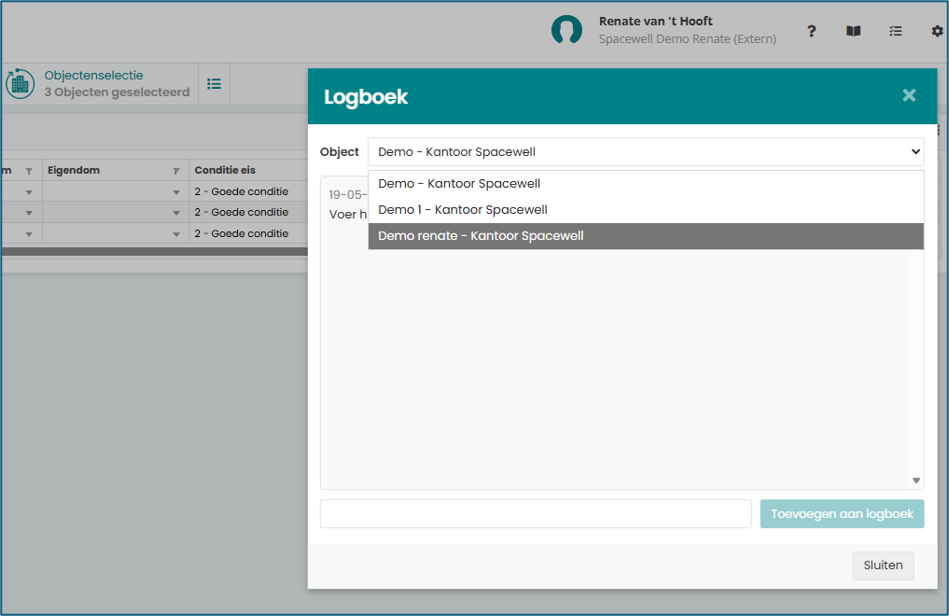The width and height of the screenshot is (949, 616).
Task: Open the task checklist icon in header
Action: click(x=896, y=31)
